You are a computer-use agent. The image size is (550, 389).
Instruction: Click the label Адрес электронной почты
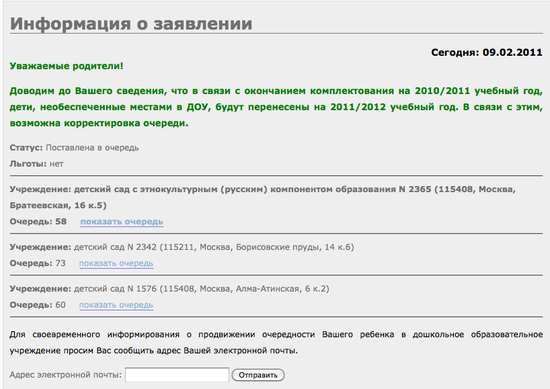click(66, 375)
